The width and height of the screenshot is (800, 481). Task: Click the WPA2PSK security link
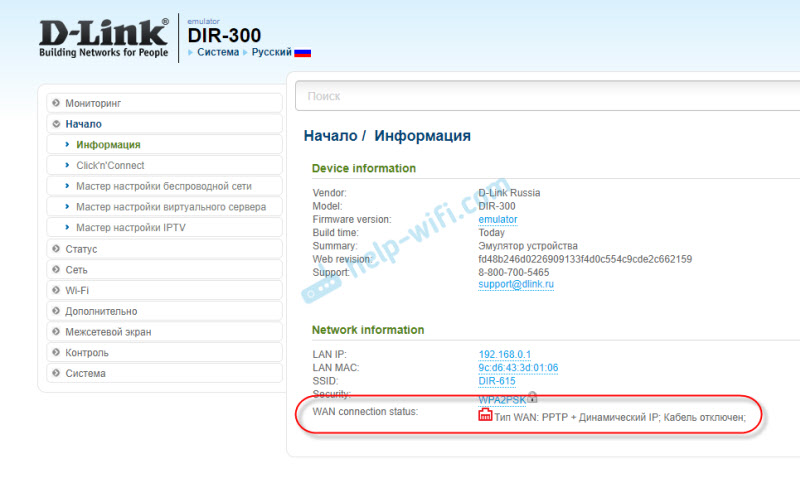[502, 400]
